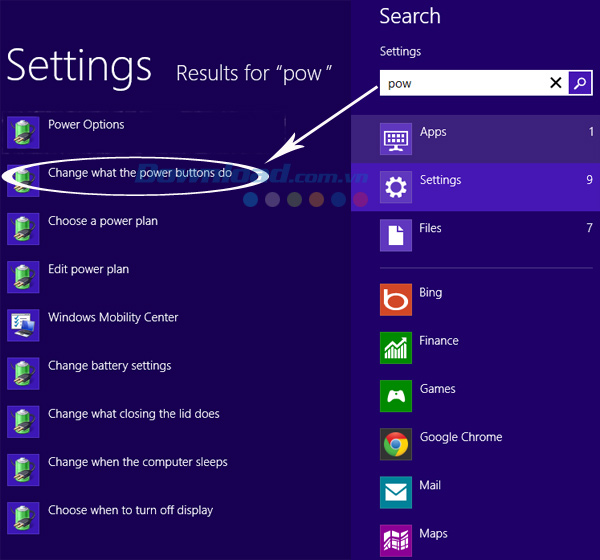This screenshot has height=560, width=600.
Task: Click the turn off display battery icon
Action: point(23,518)
